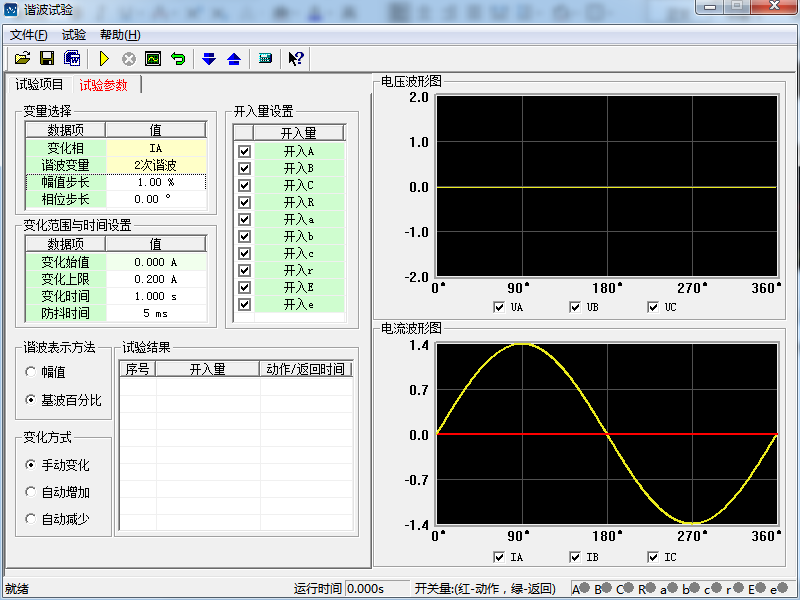Click the open file folder icon
Viewport: 800px width, 600px height.
coord(22,58)
